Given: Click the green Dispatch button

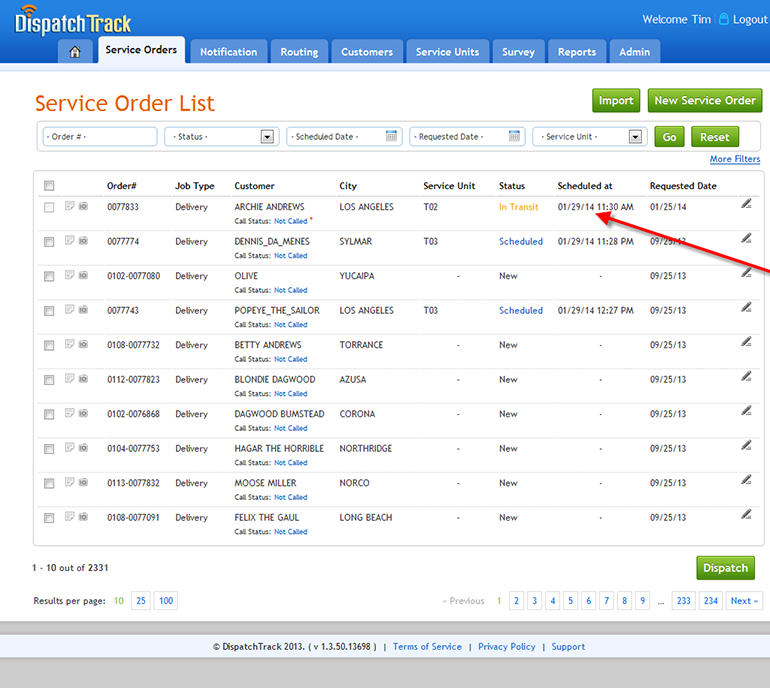Looking at the screenshot, I should (725, 568).
